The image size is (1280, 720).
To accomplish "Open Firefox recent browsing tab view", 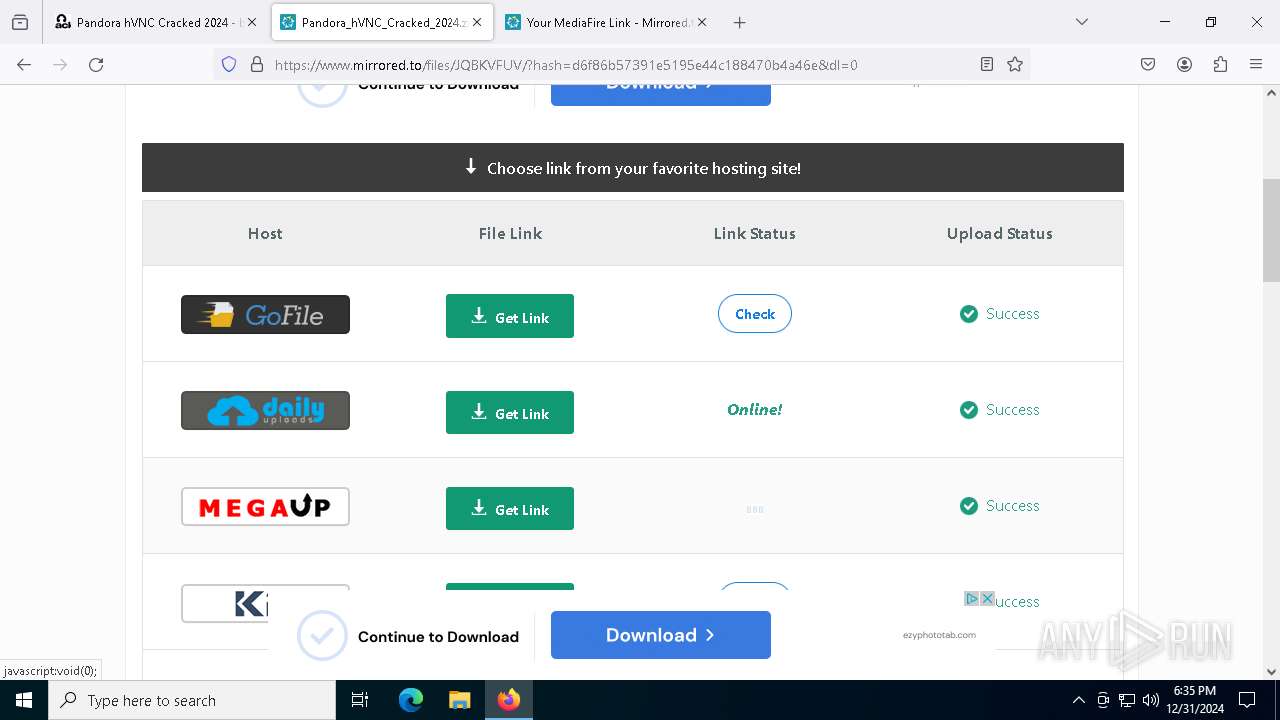I will pyautogui.click(x=20, y=22).
